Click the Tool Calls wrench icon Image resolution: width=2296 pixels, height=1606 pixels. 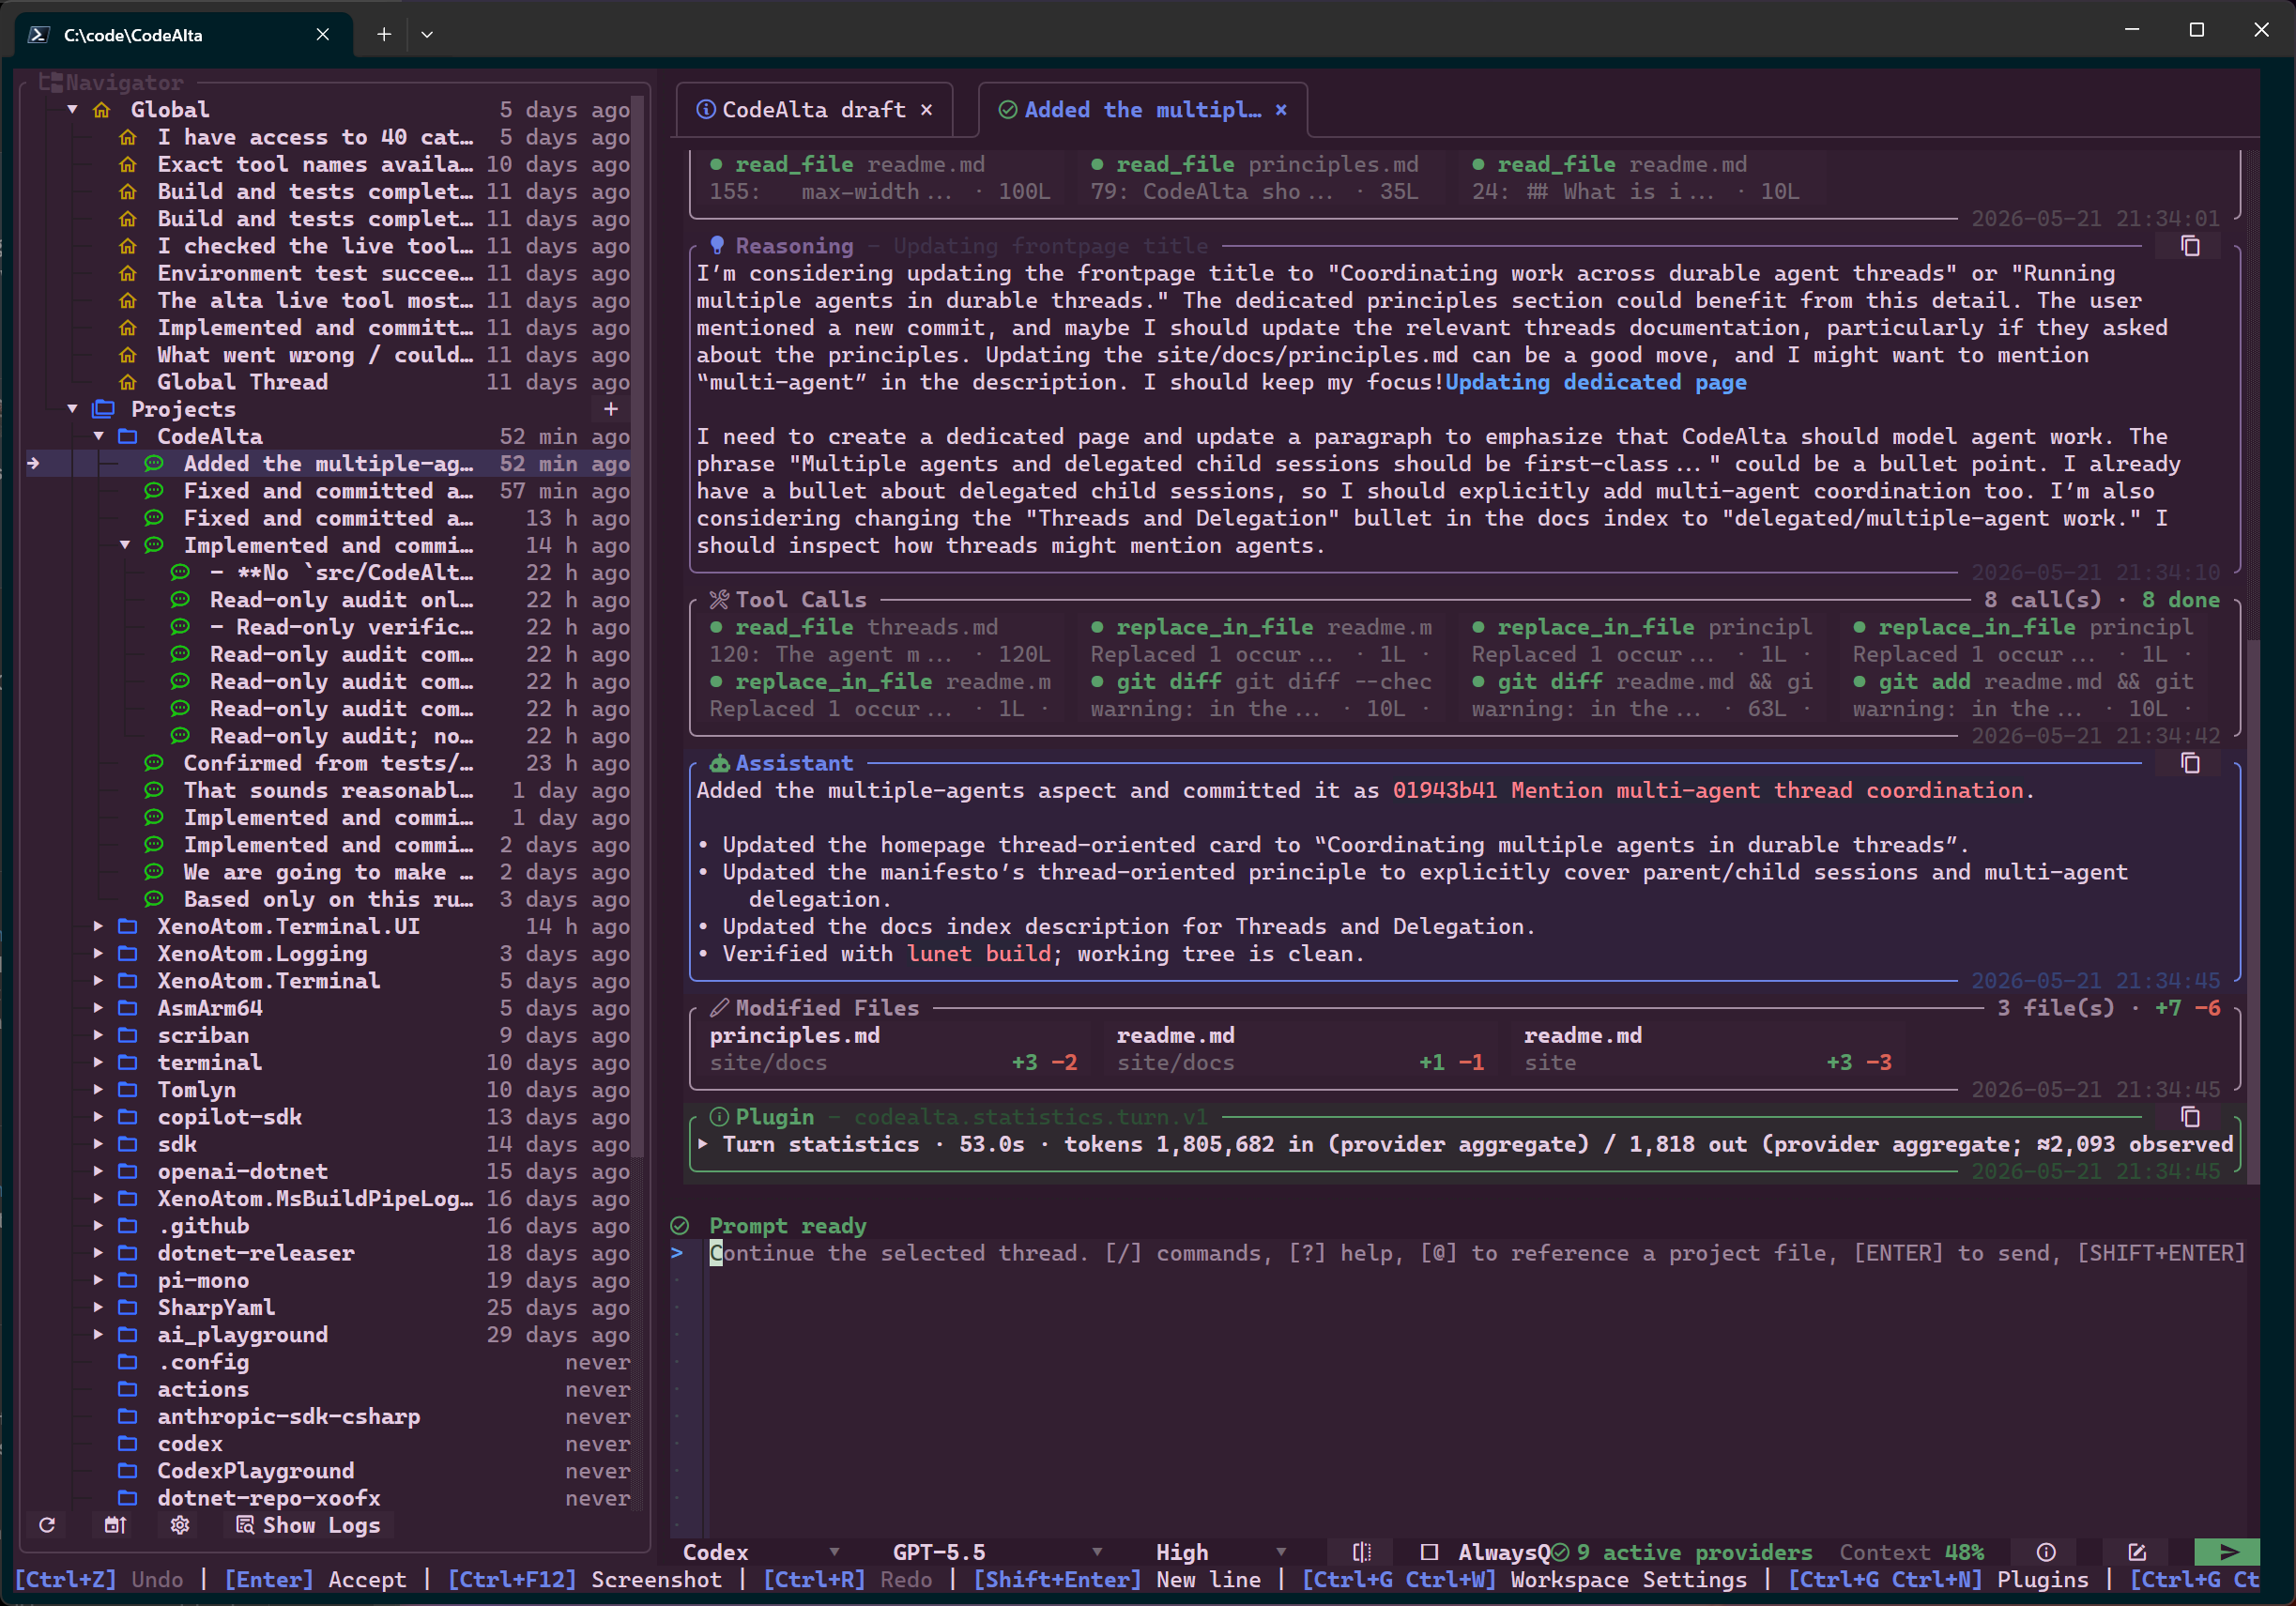pyautogui.click(x=719, y=600)
